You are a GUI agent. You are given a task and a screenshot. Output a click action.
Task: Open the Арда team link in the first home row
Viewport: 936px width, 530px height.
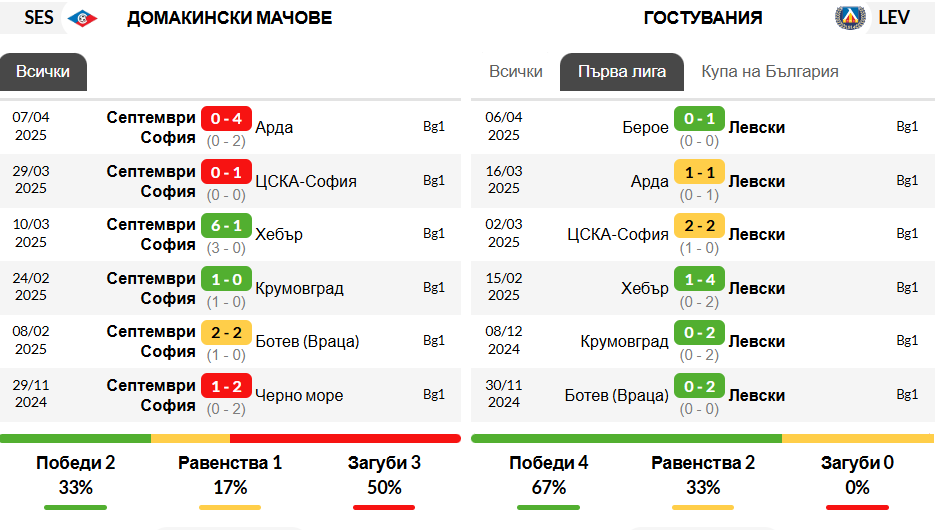click(274, 127)
